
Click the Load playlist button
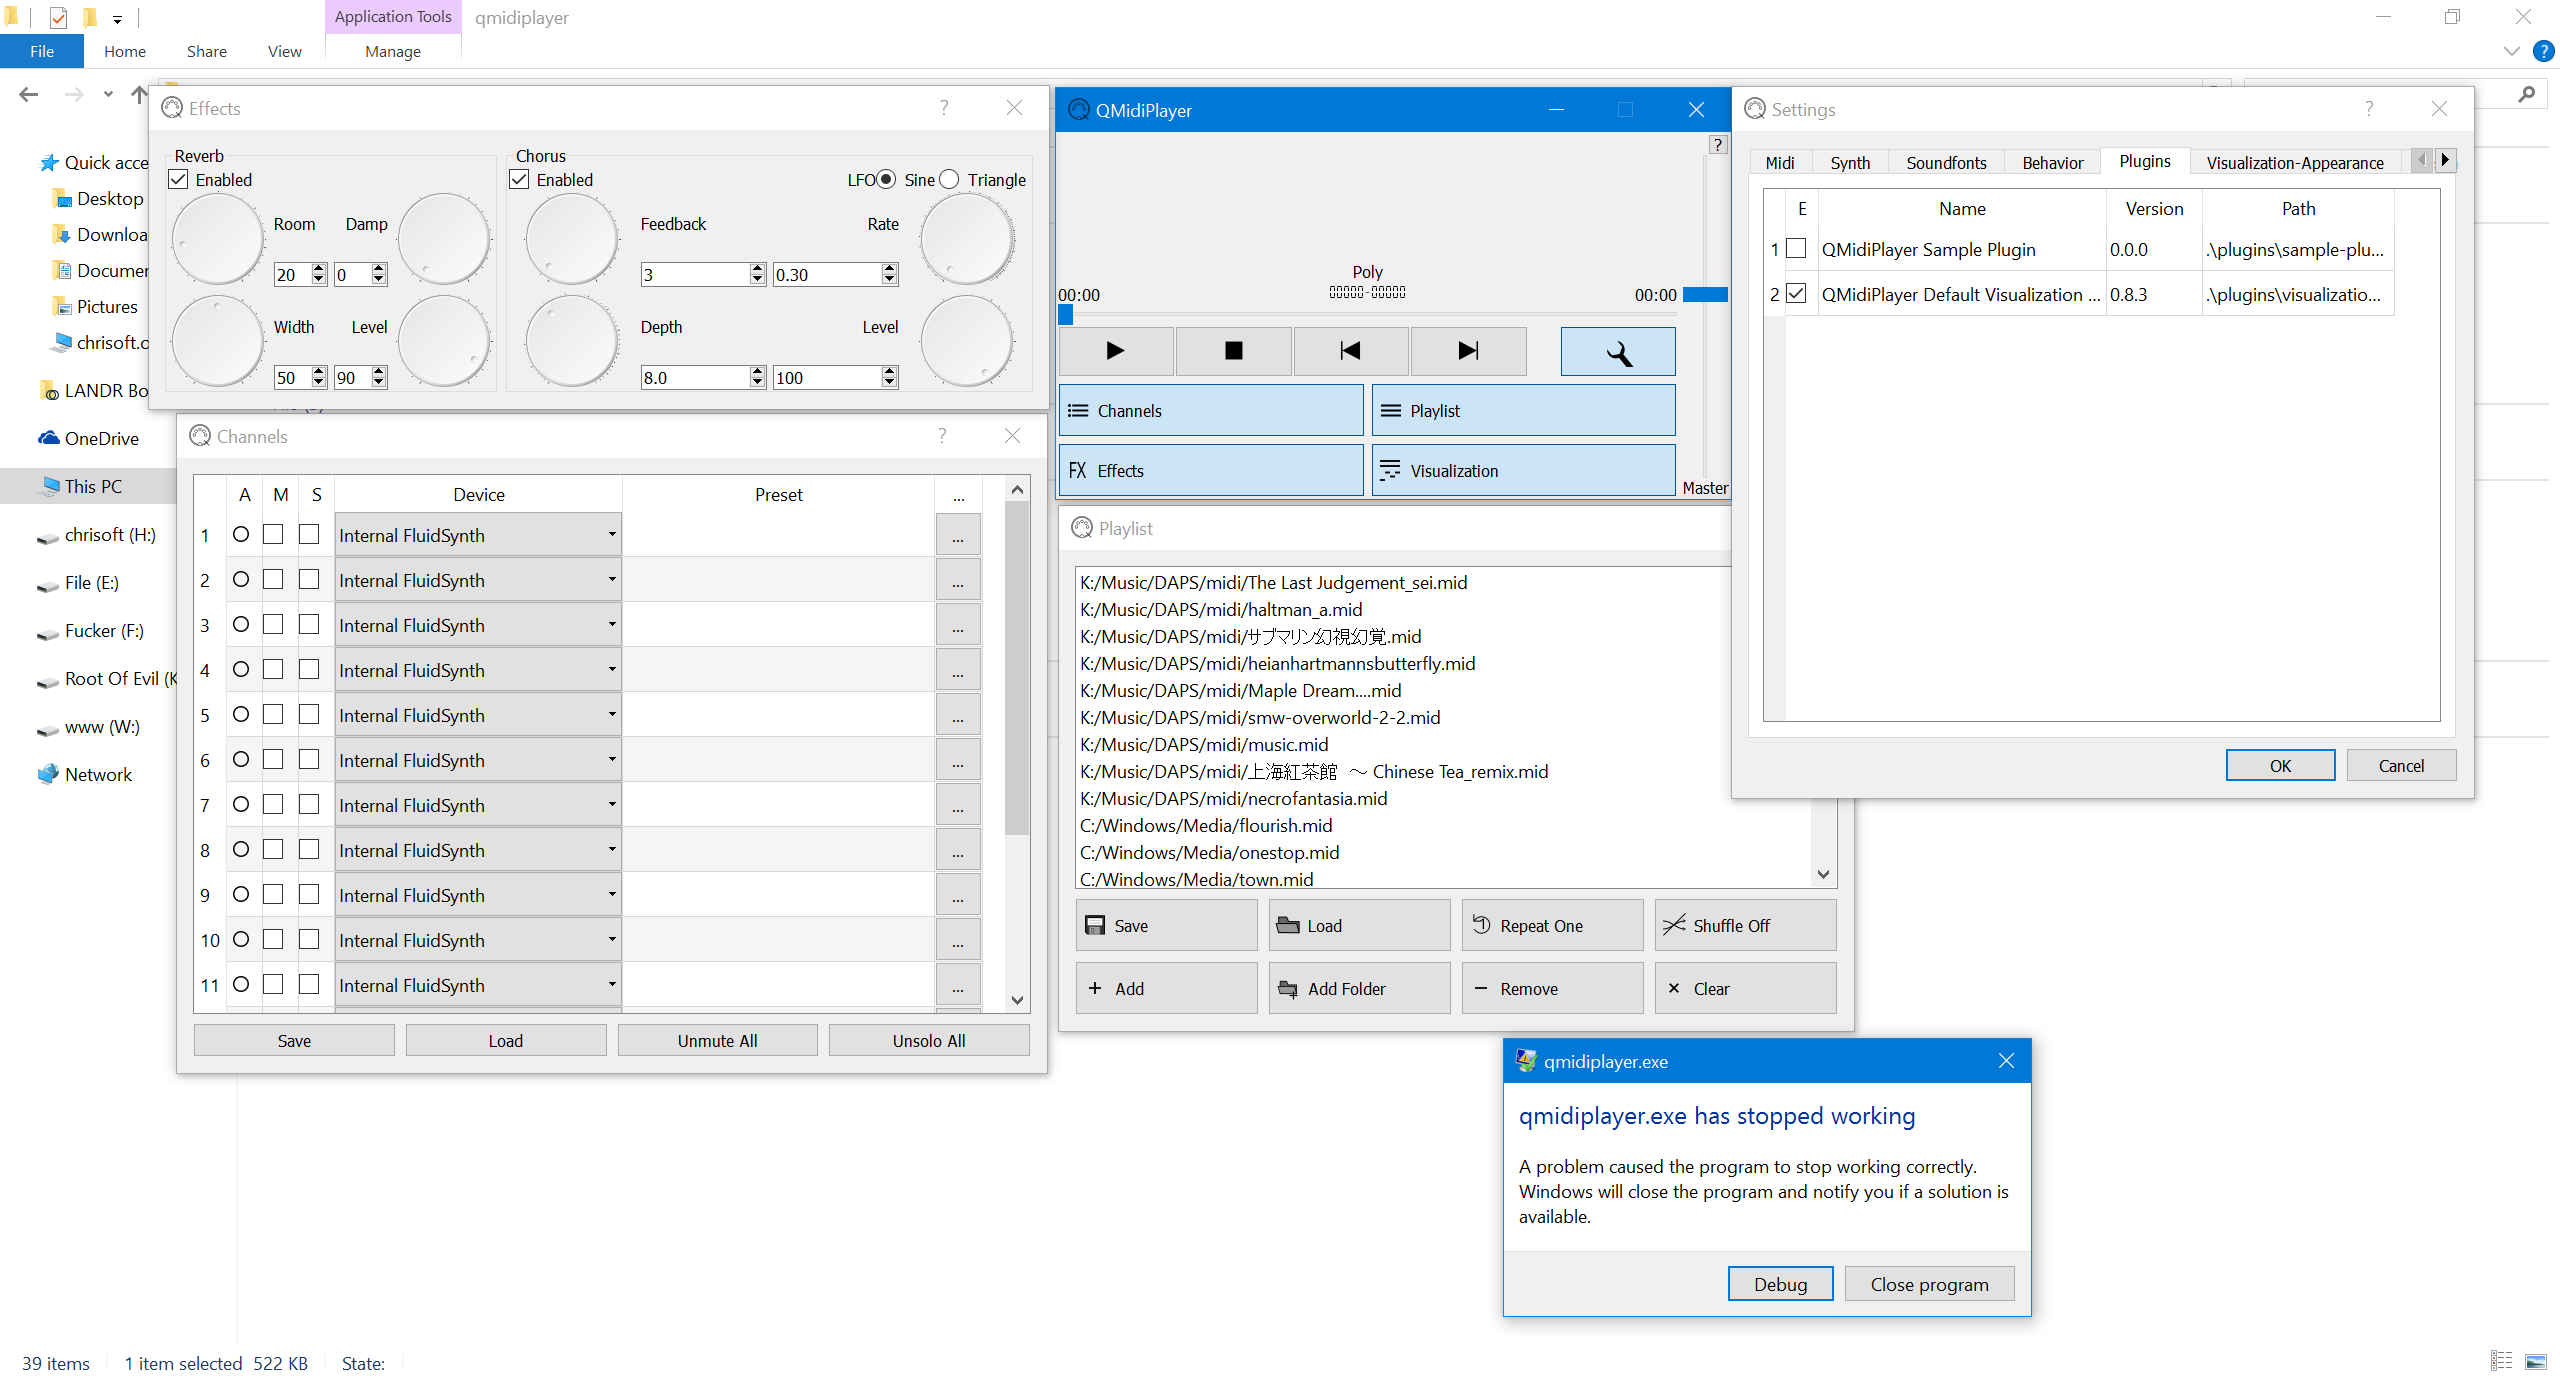[1359, 926]
